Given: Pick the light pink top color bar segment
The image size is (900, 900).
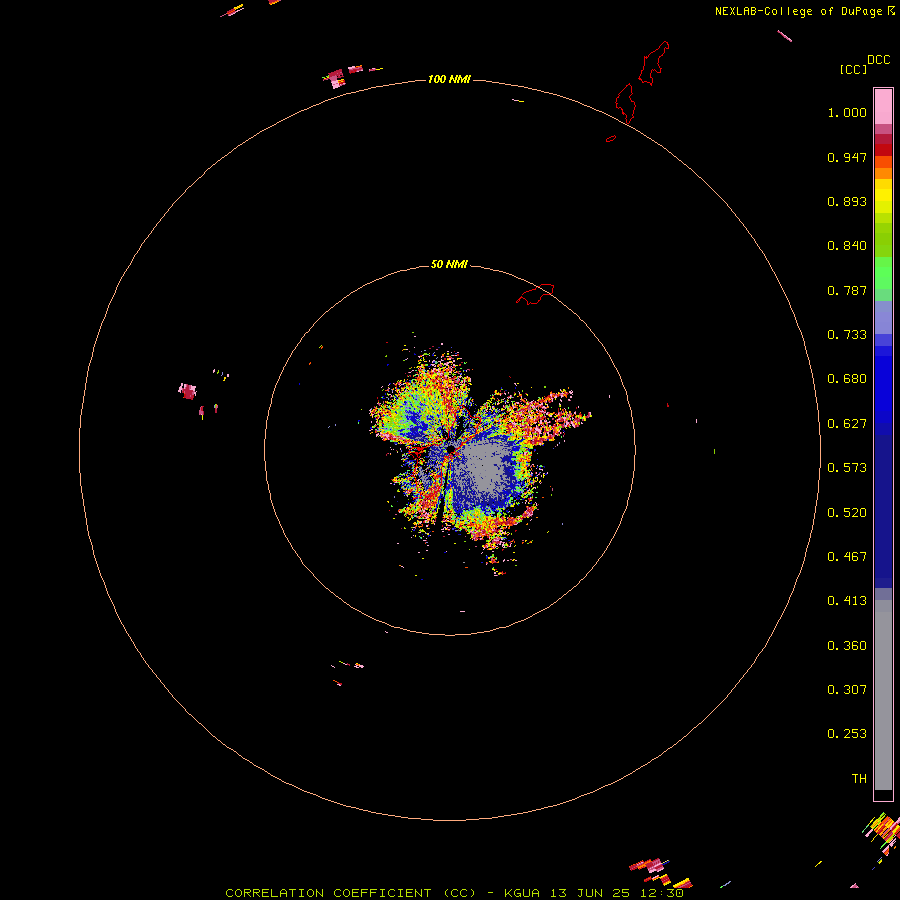Looking at the screenshot, I should (x=883, y=106).
